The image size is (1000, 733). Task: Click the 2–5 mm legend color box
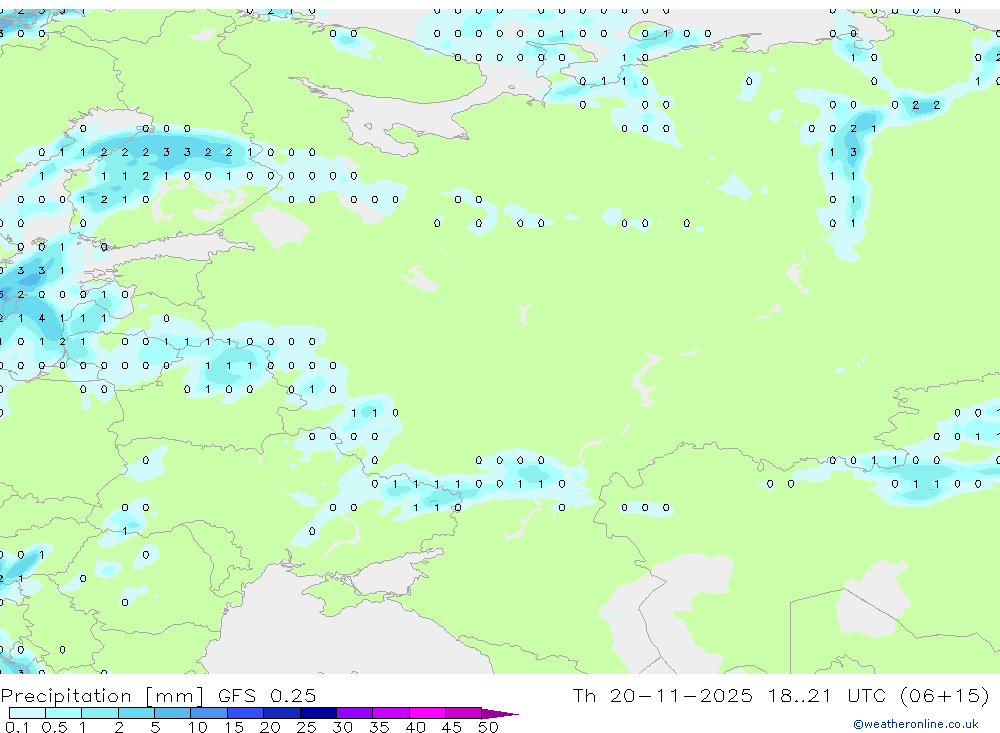tap(136, 713)
